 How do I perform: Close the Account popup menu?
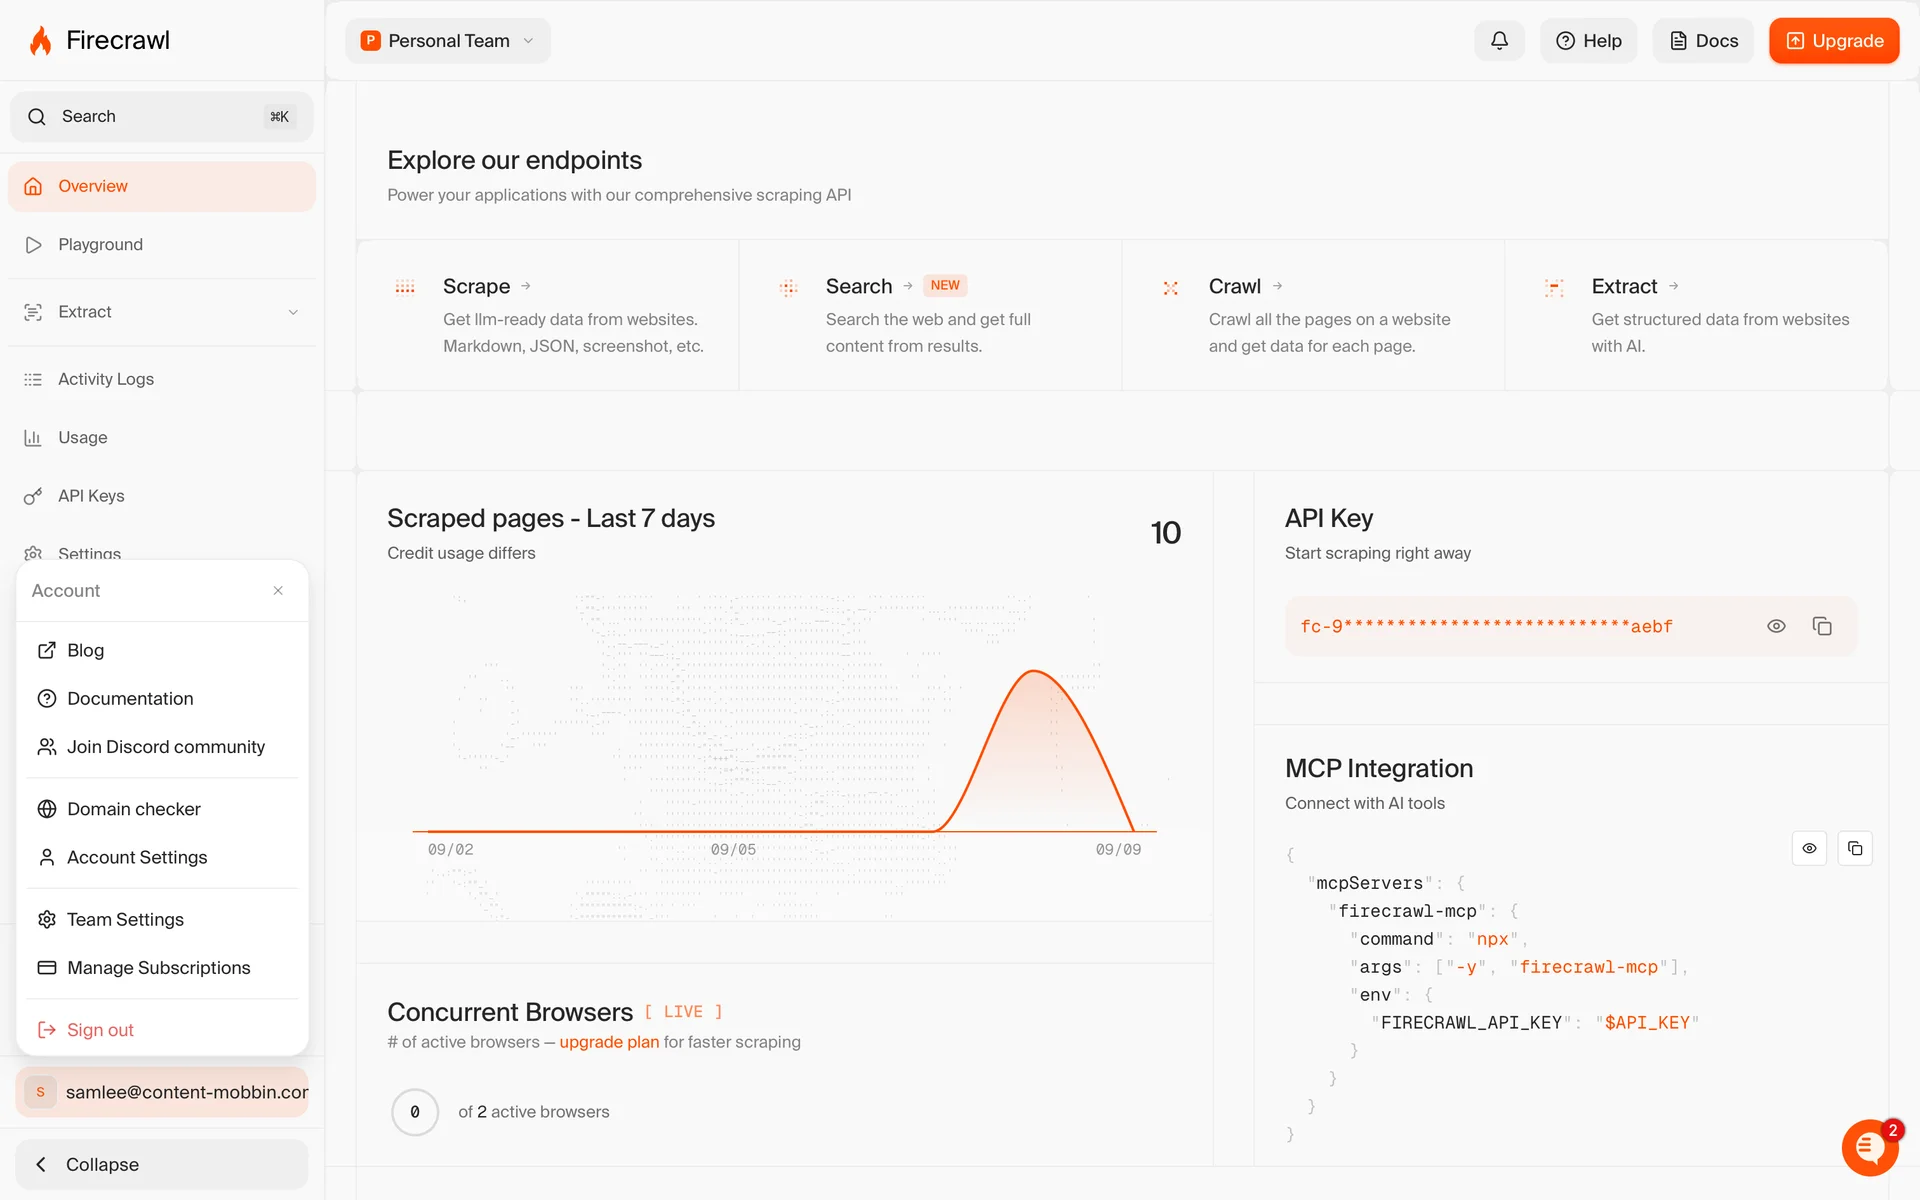click(278, 591)
